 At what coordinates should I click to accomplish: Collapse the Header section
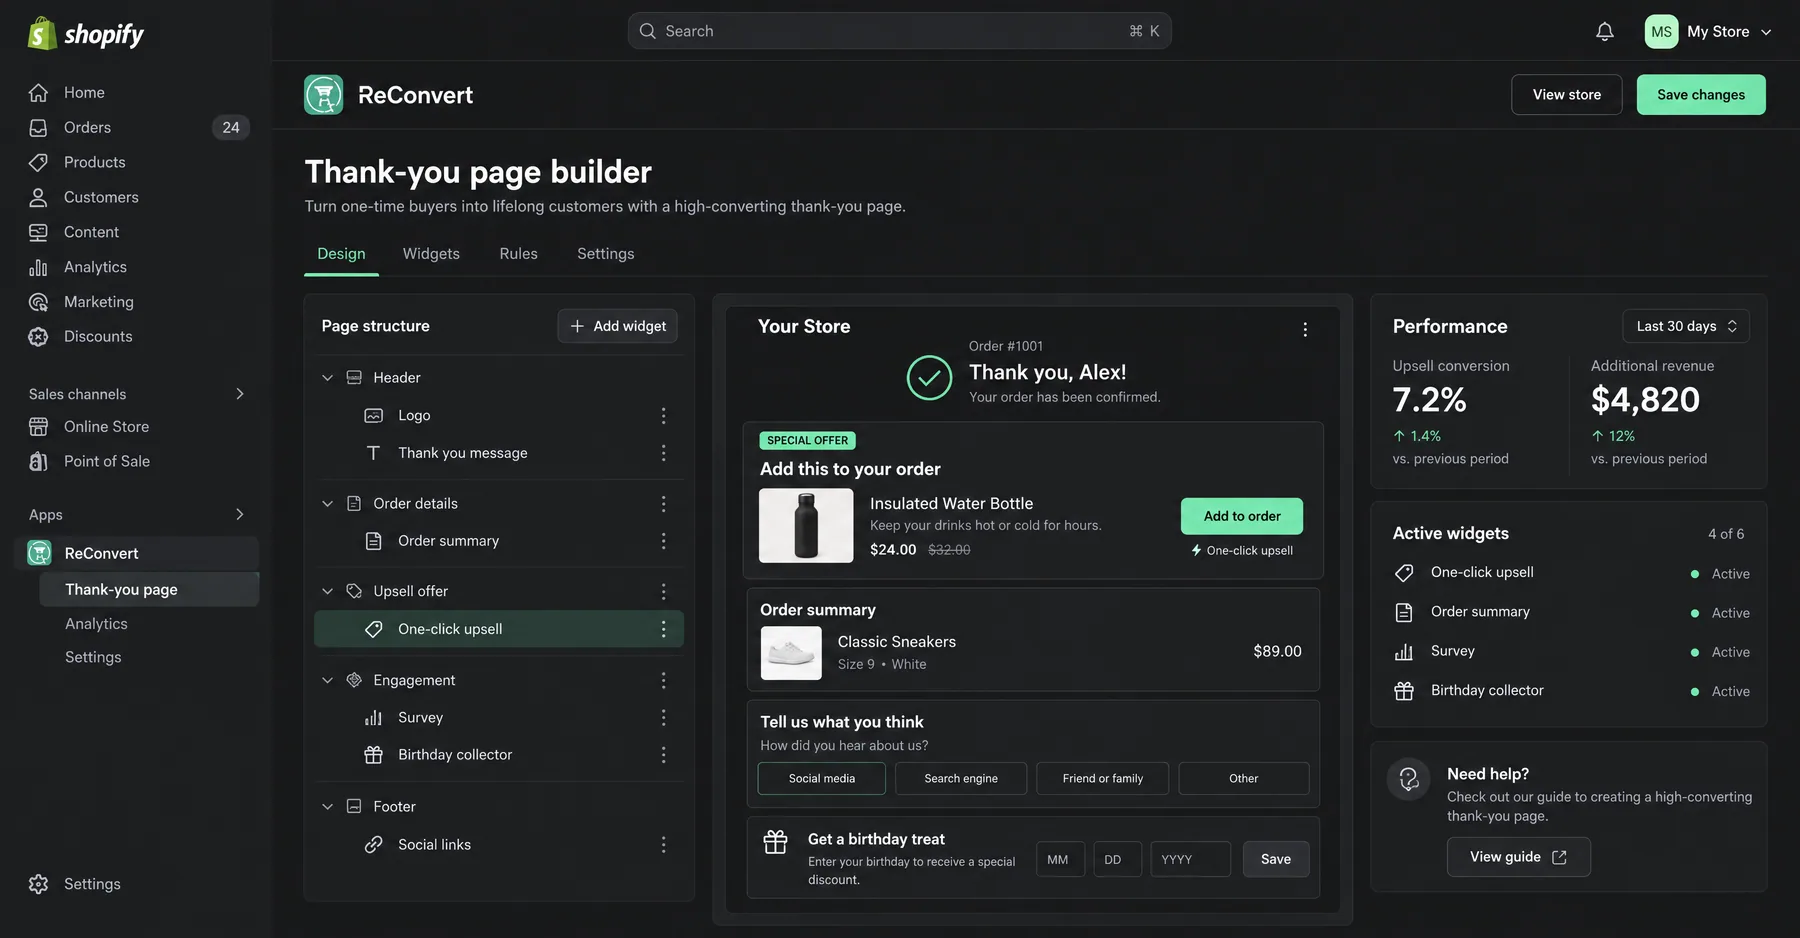click(x=327, y=378)
